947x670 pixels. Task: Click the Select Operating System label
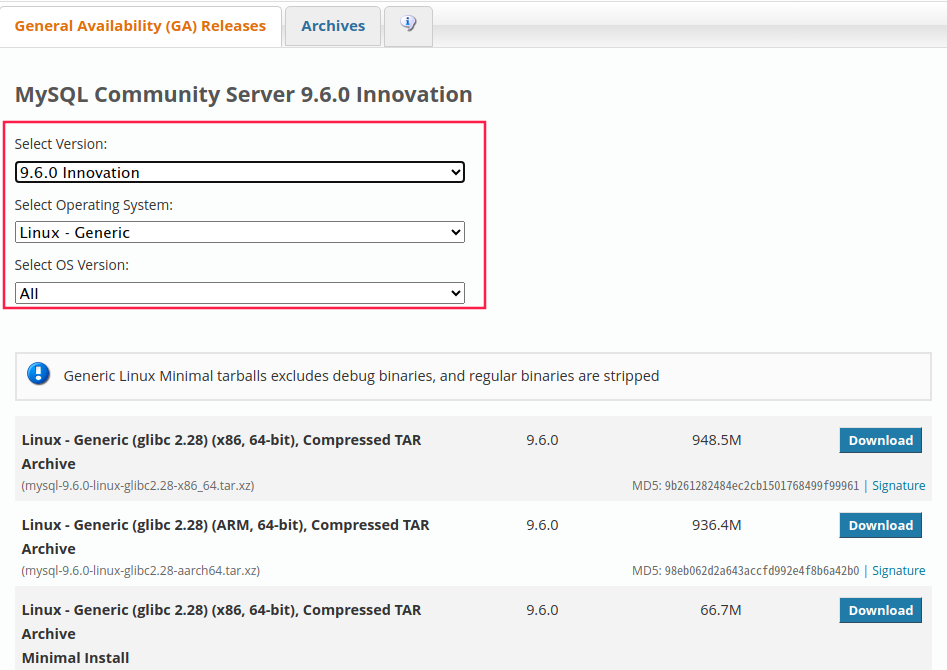tap(94, 205)
